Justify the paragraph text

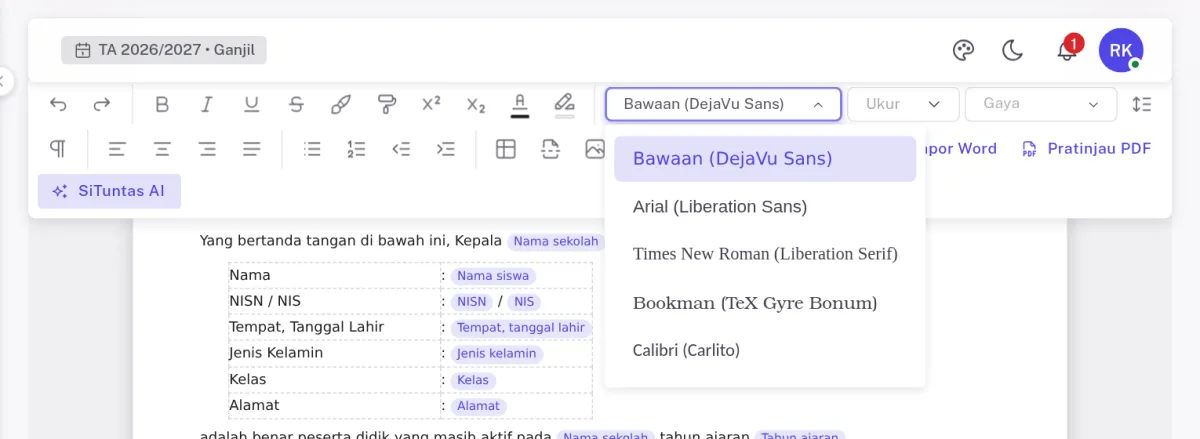click(x=252, y=149)
